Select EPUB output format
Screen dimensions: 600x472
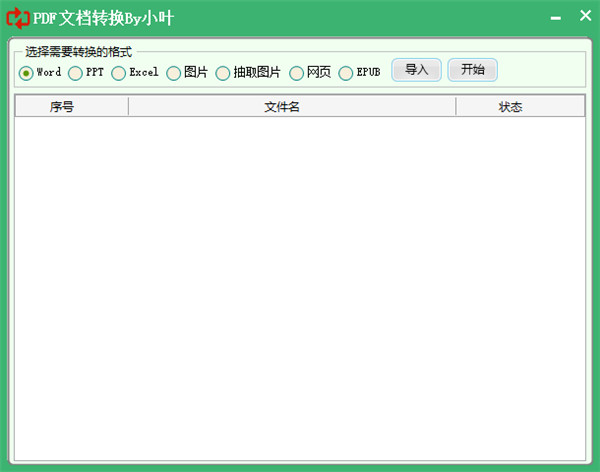coord(346,73)
